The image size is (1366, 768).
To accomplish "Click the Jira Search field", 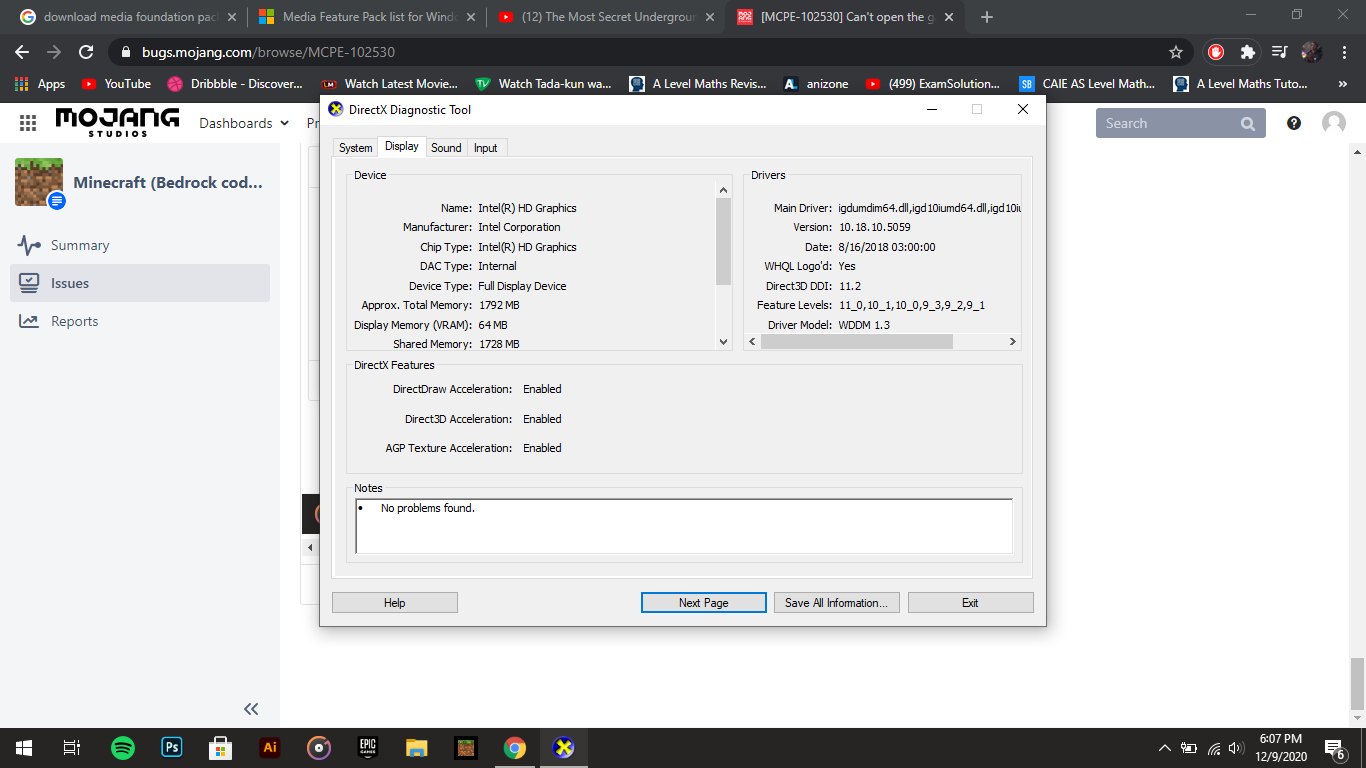I will (1181, 124).
